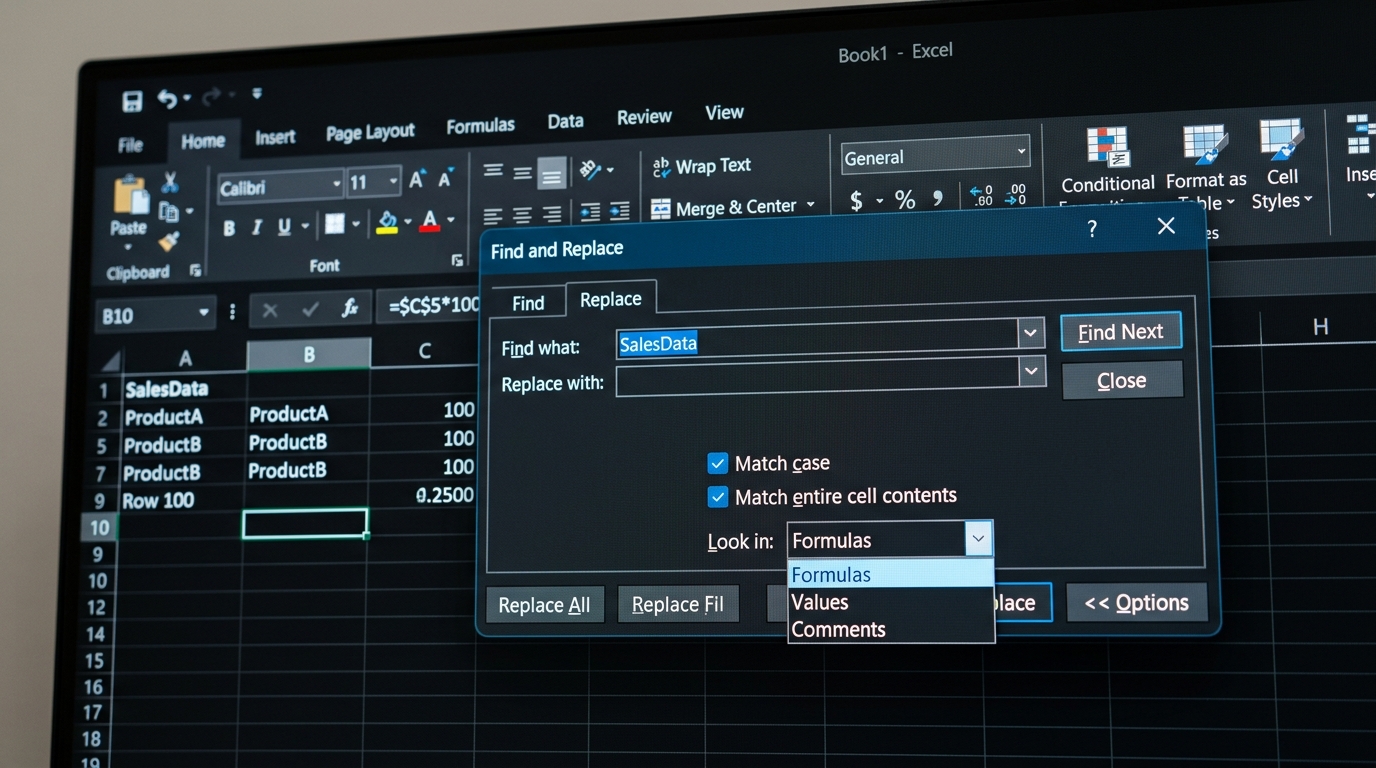
Task: Open the Page Layout ribbon tab
Action: 370,132
